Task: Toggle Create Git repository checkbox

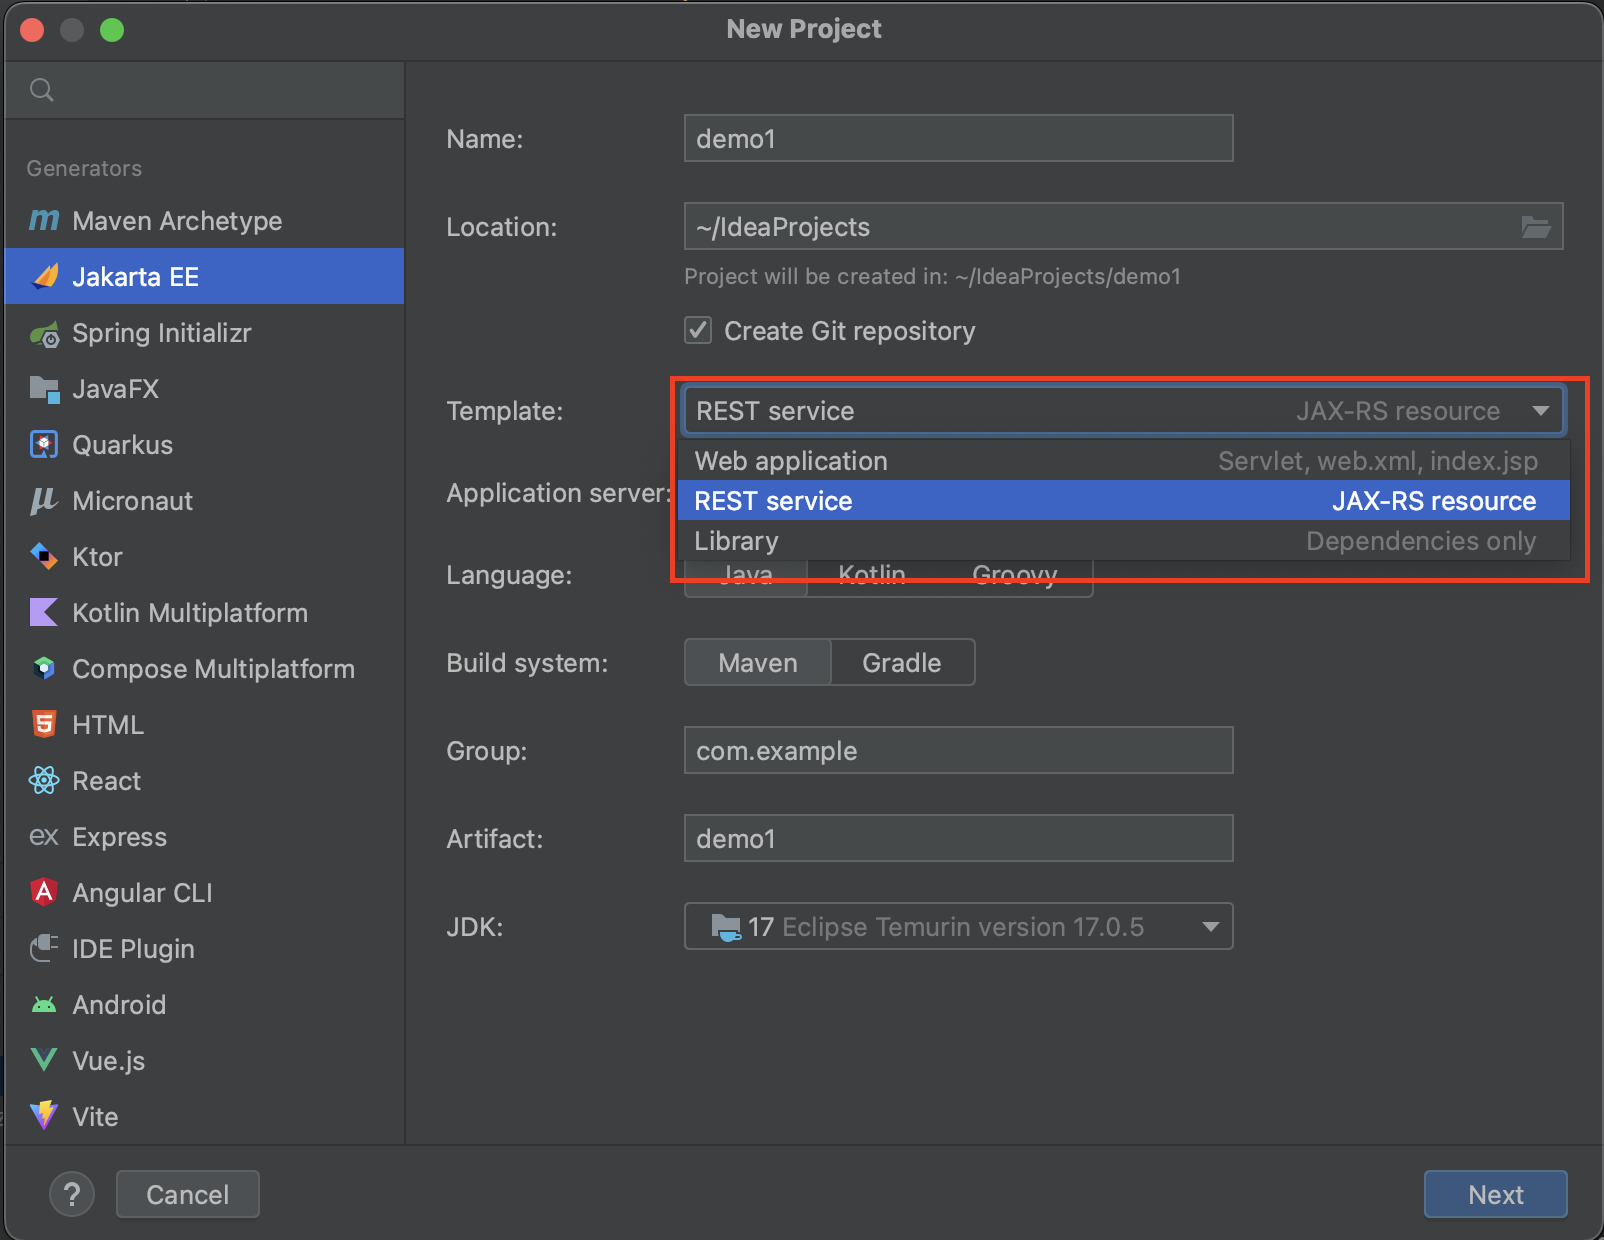Action: pyautogui.click(x=698, y=330)
